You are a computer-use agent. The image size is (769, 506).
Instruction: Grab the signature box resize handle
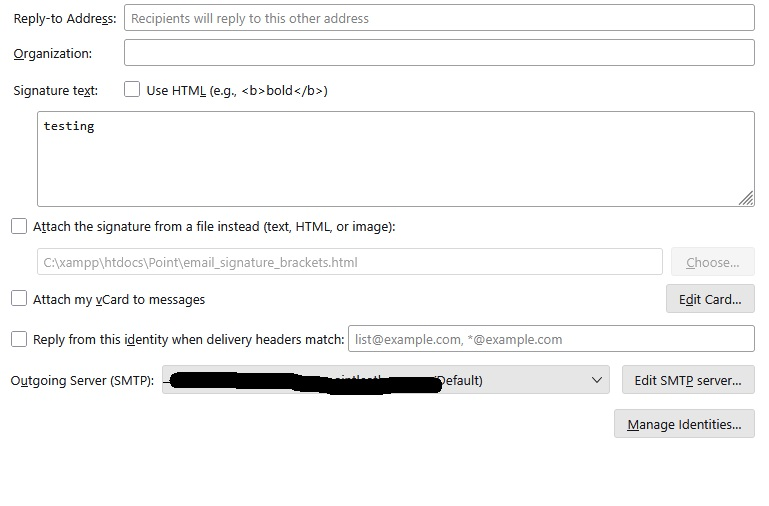pyautogui.click(x=746, y=198)
